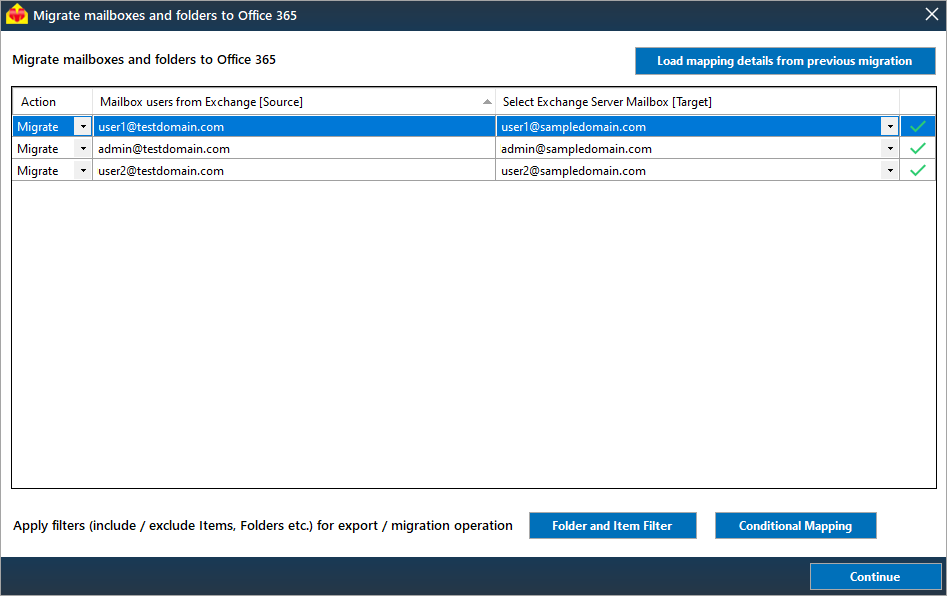Expand target mailbox dropdown for user2@sampledomain.com
This screenshot has width=947, height=596.
coord(889,171)
